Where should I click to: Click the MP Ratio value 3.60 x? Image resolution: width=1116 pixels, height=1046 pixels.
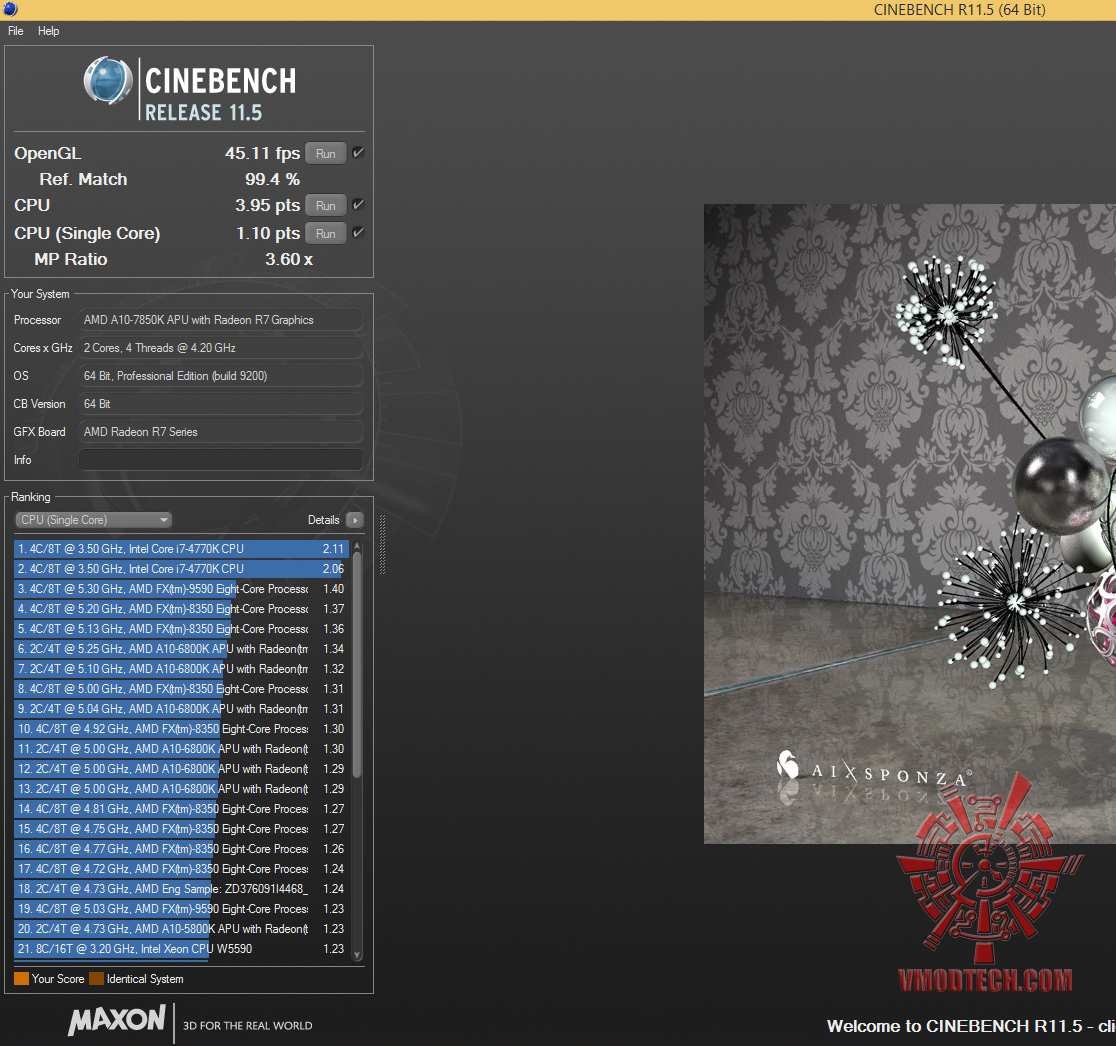289,259
